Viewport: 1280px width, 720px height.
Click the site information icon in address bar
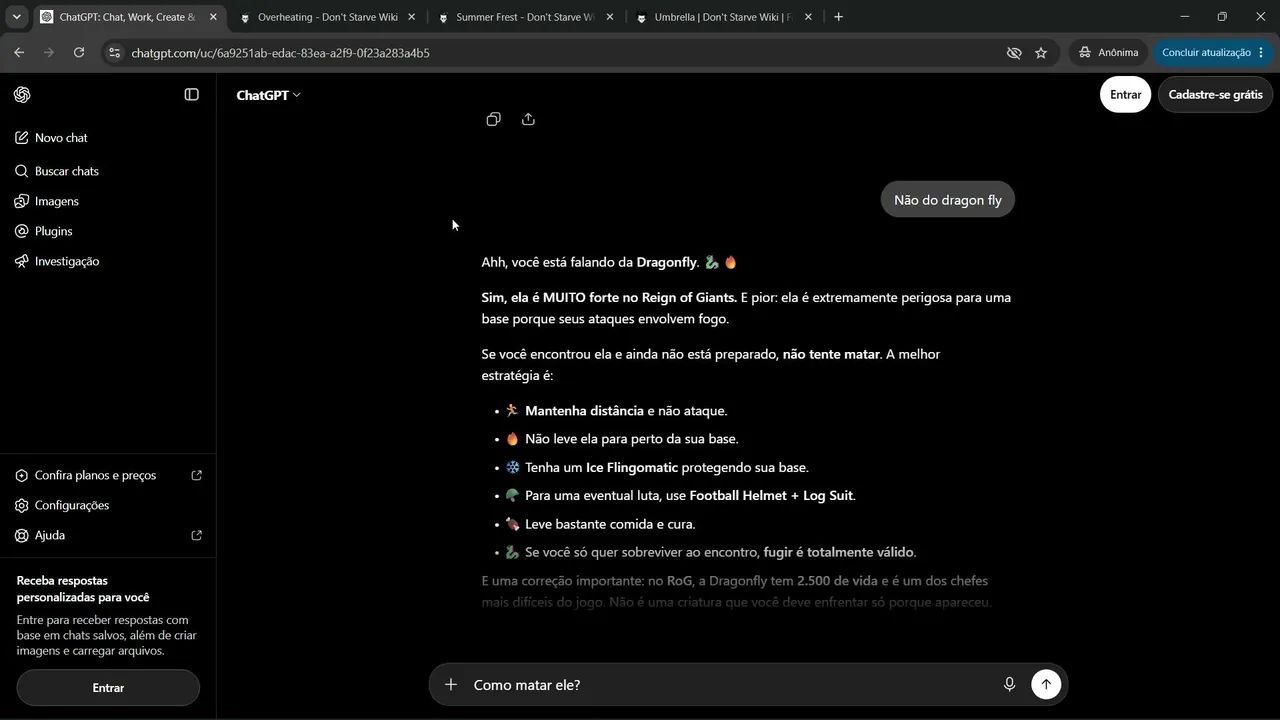(x=114, y=53)
